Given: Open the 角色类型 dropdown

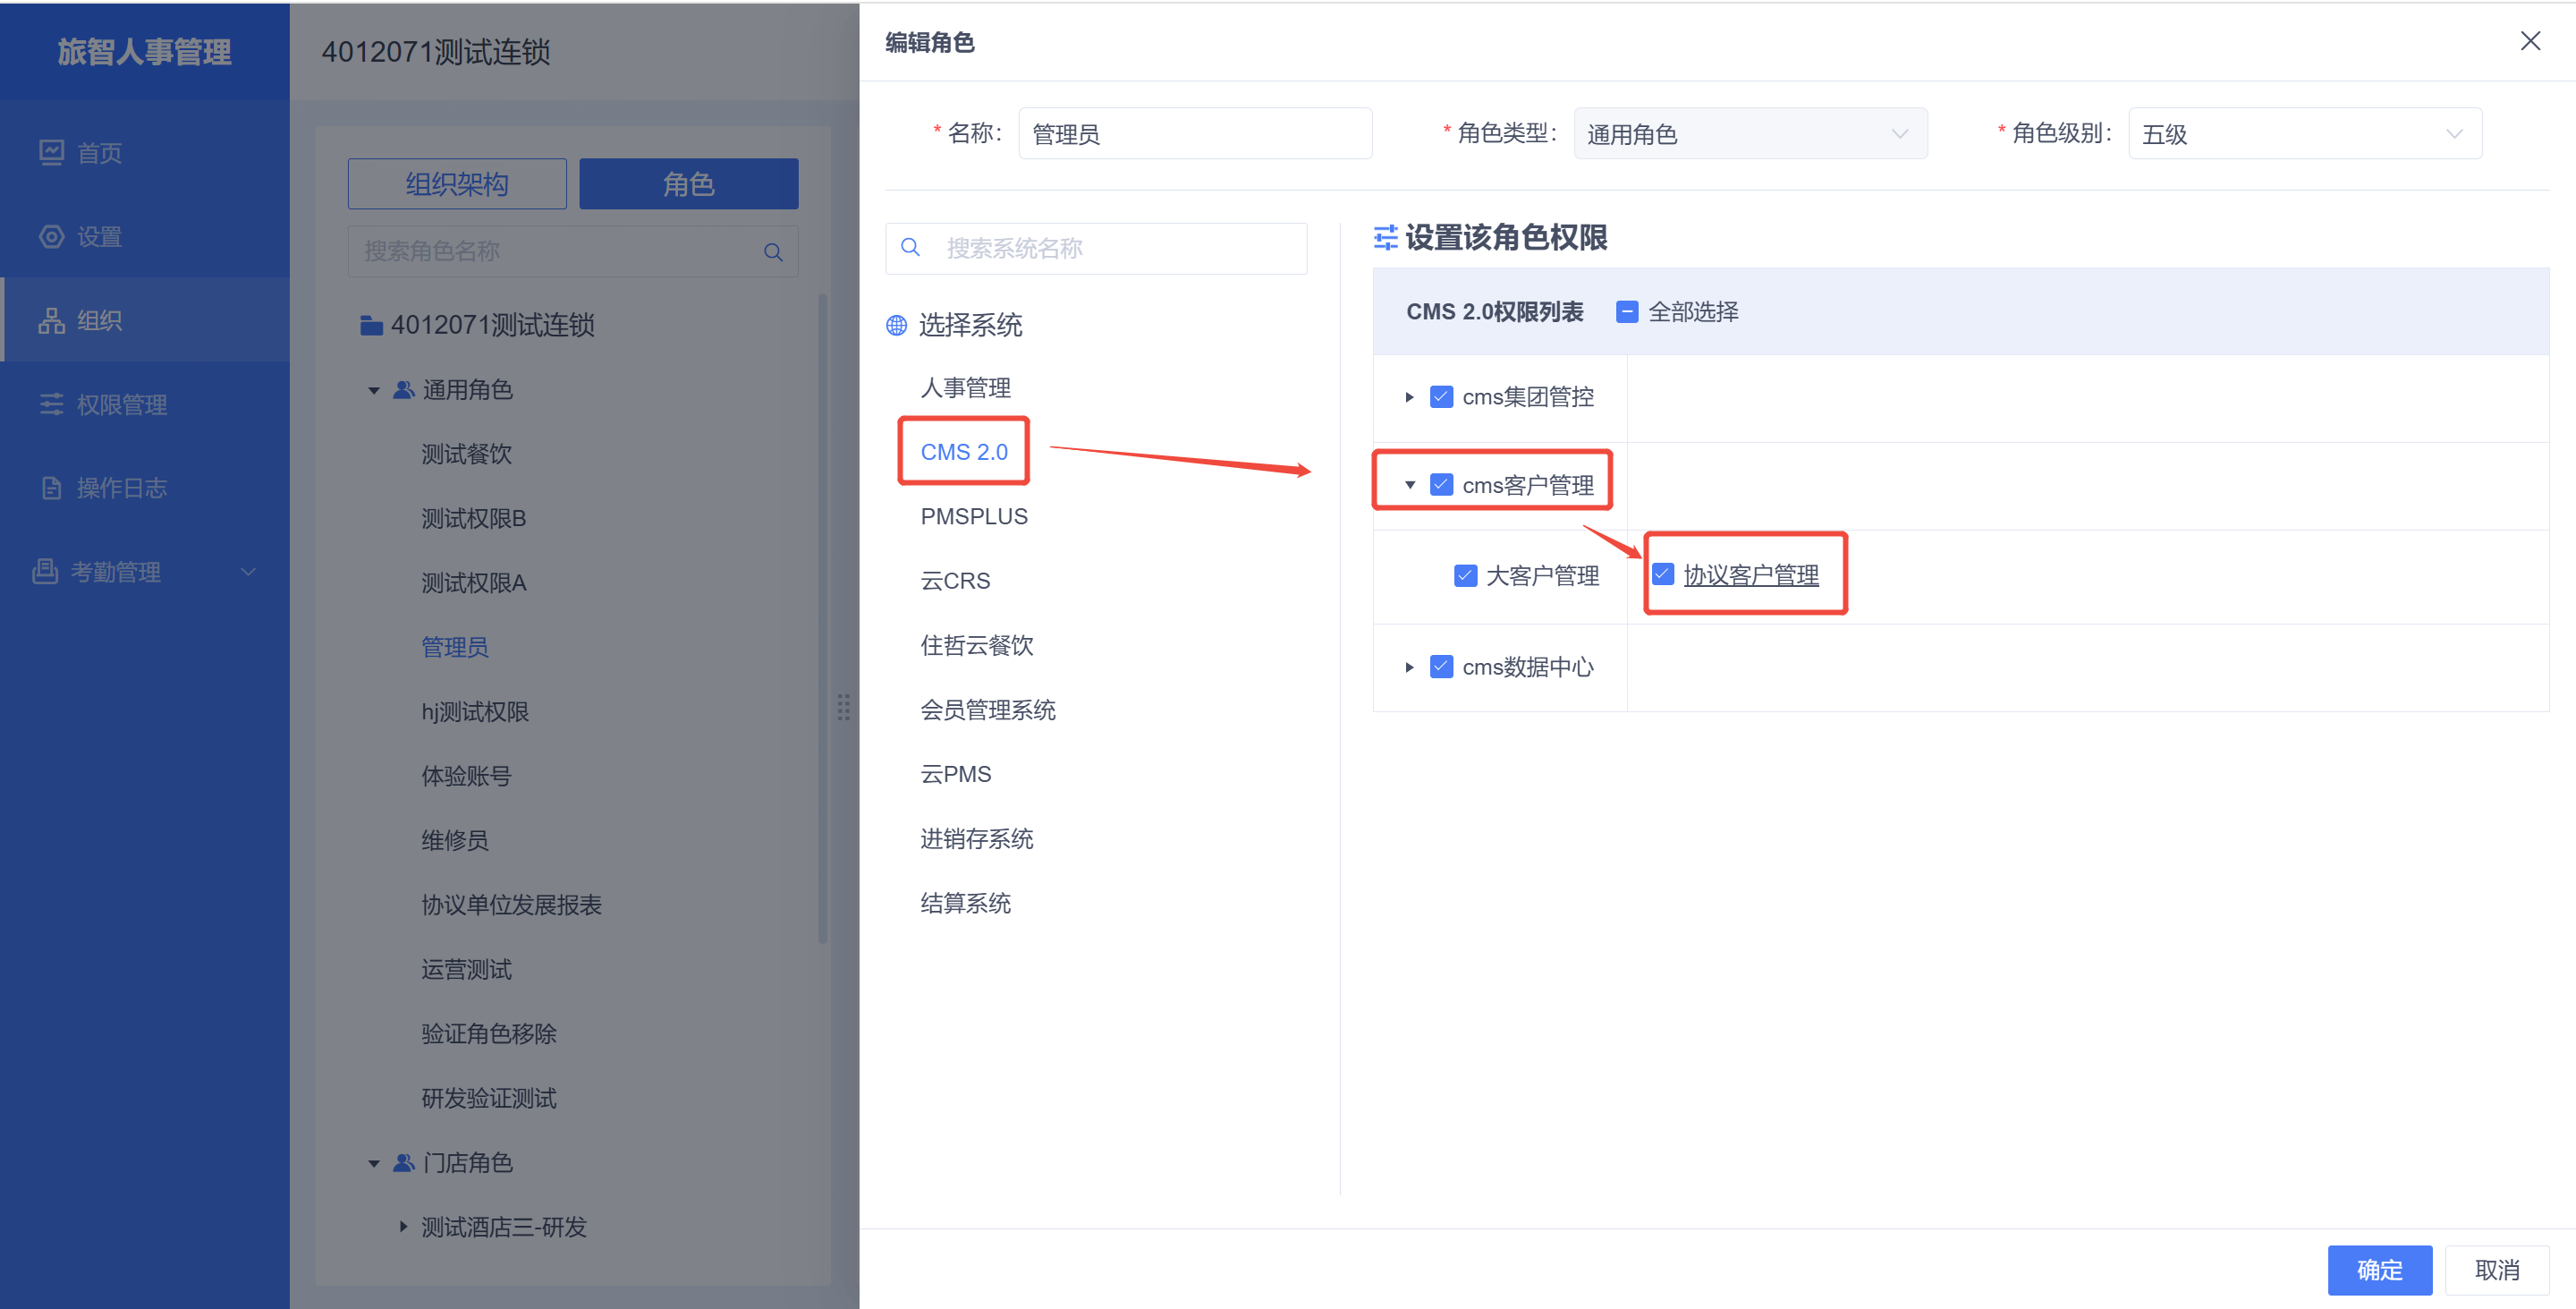Looking at the screenshot, I should [1750, 133].
